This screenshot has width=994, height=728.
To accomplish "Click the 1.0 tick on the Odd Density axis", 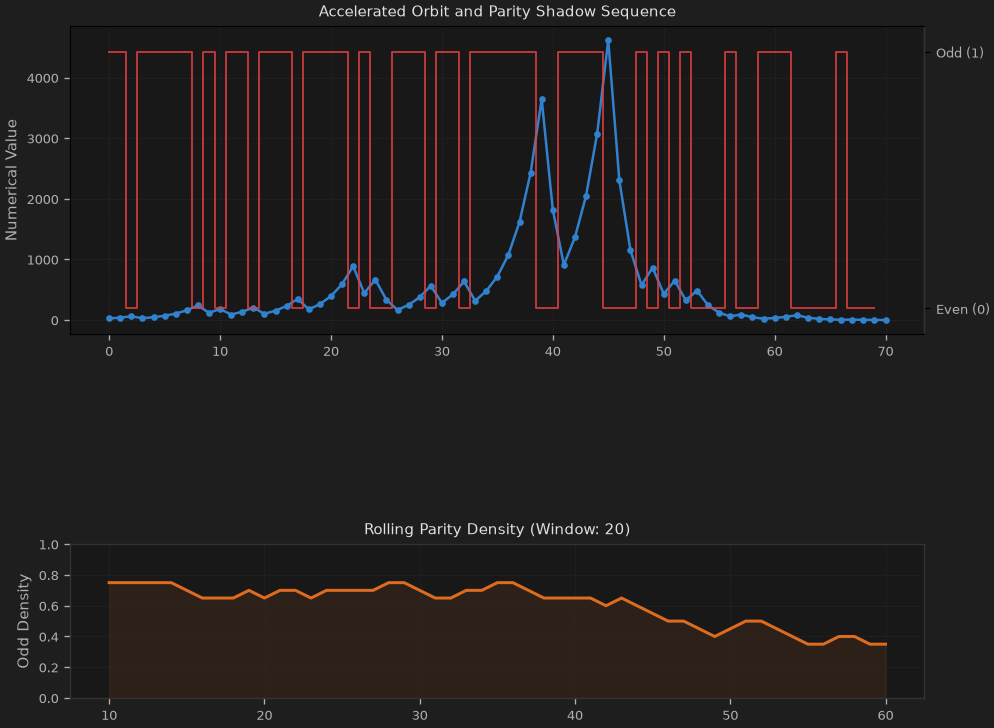I will click(48, 545).
